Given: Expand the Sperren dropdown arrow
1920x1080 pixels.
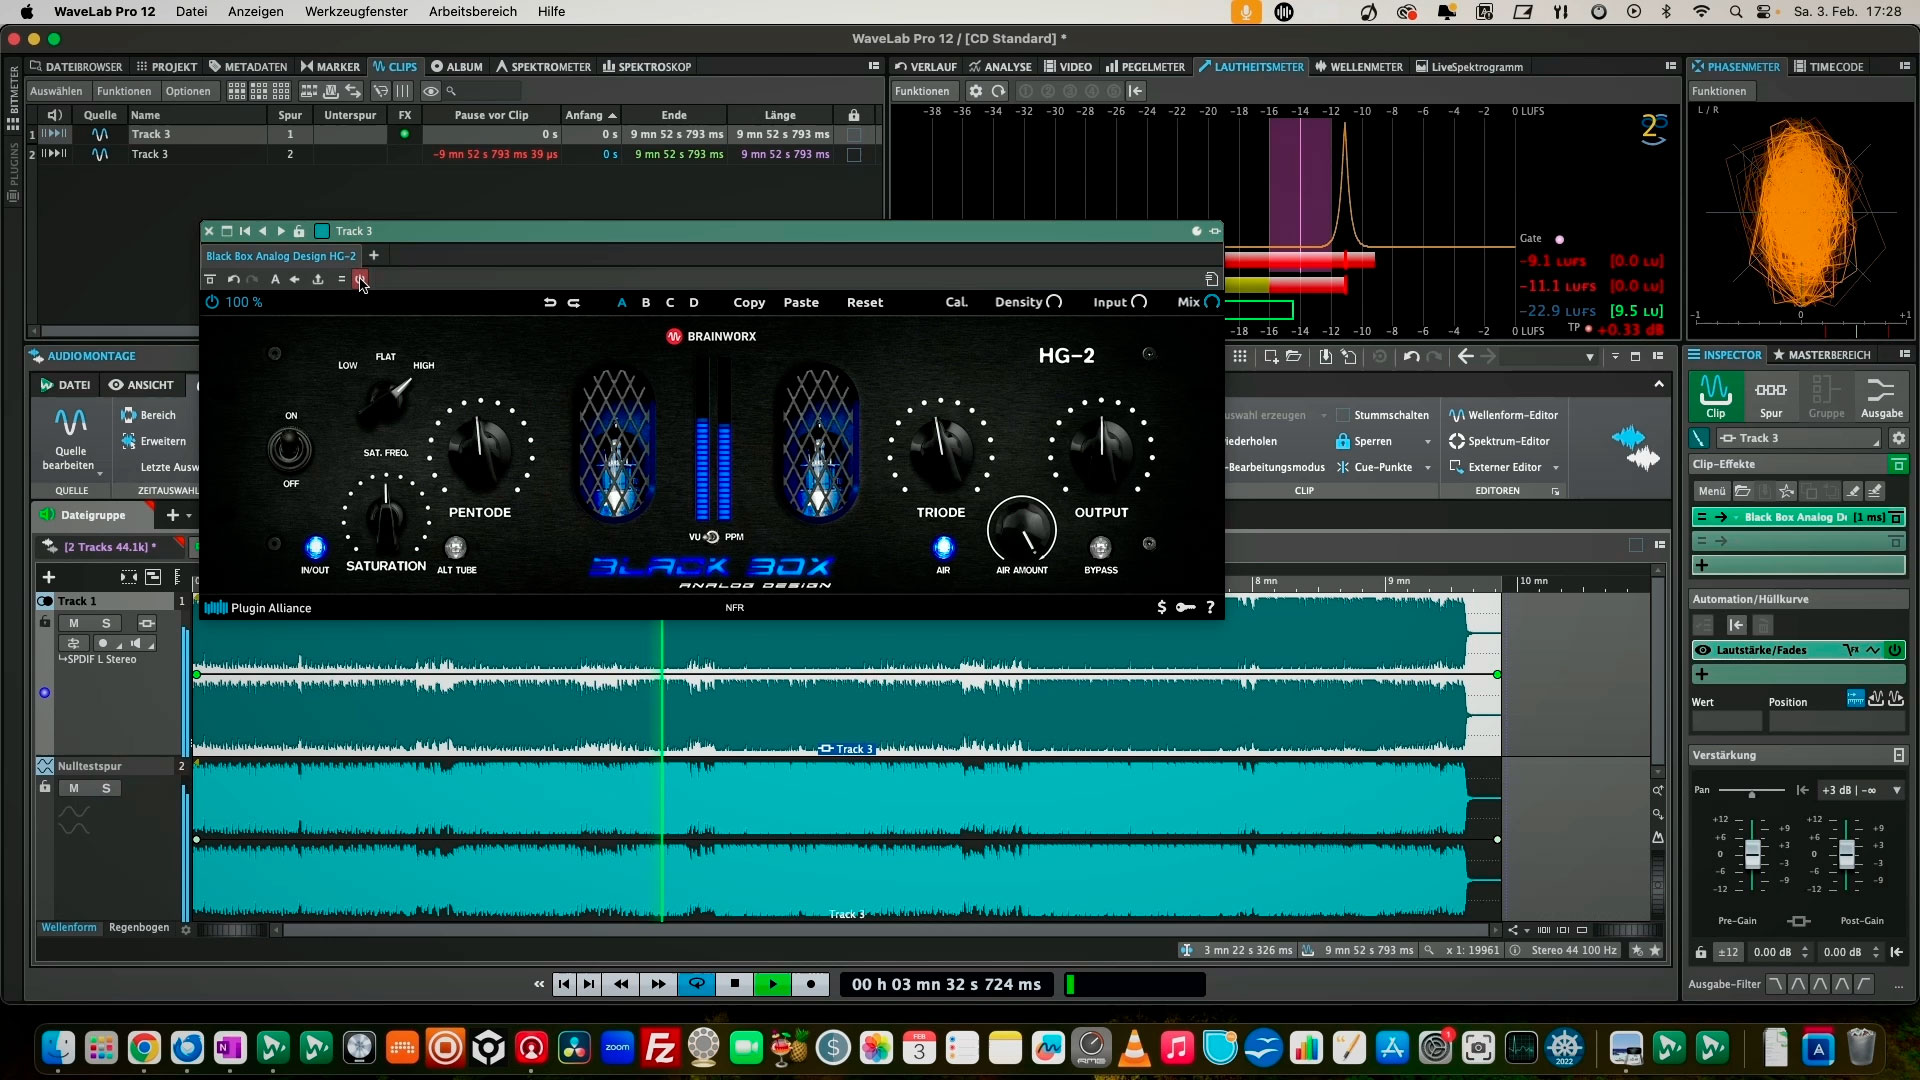Looking at the screenshot, I should pos(1427,441).
